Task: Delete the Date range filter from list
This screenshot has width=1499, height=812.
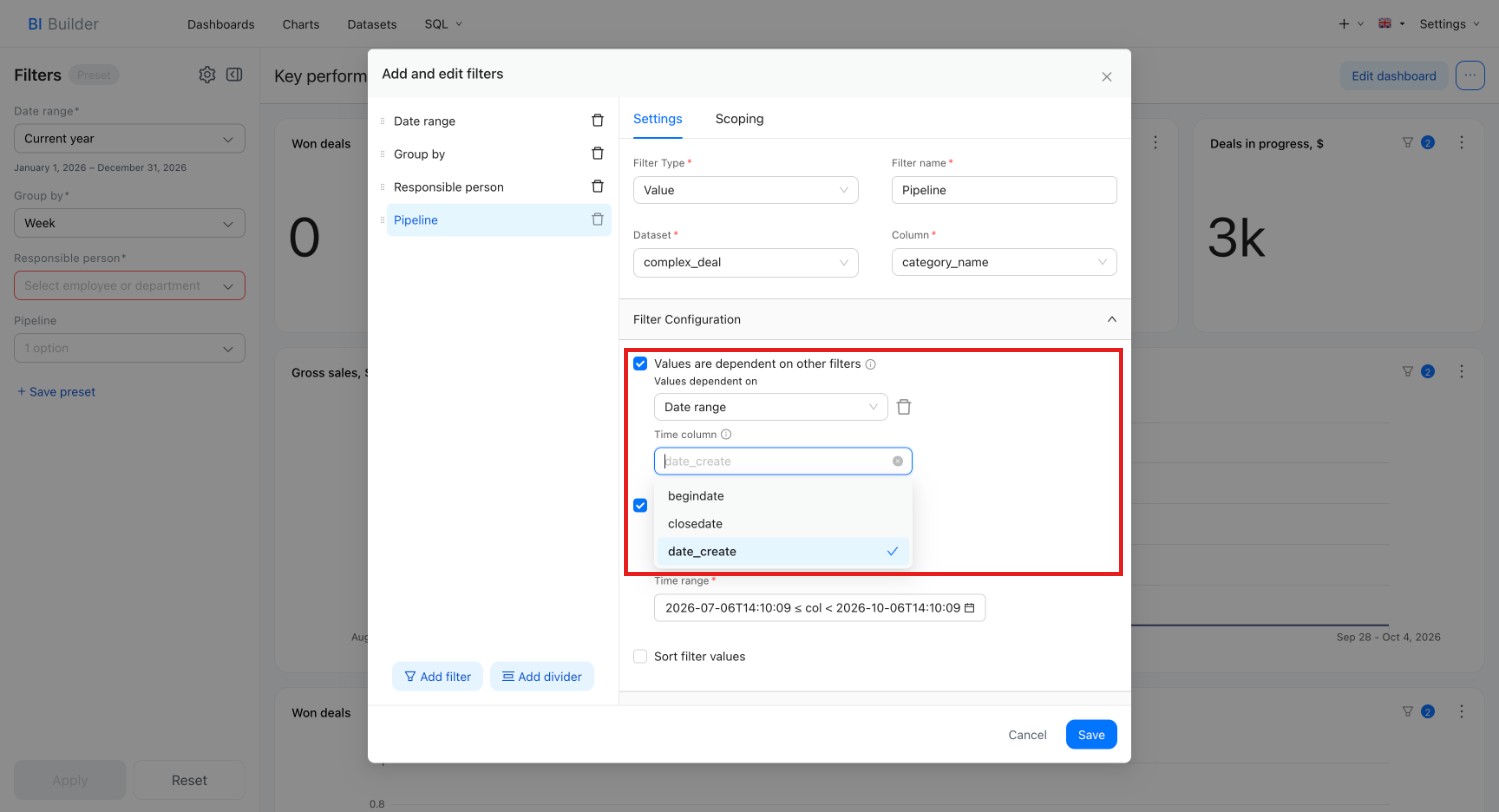Action: pos(598,121)
